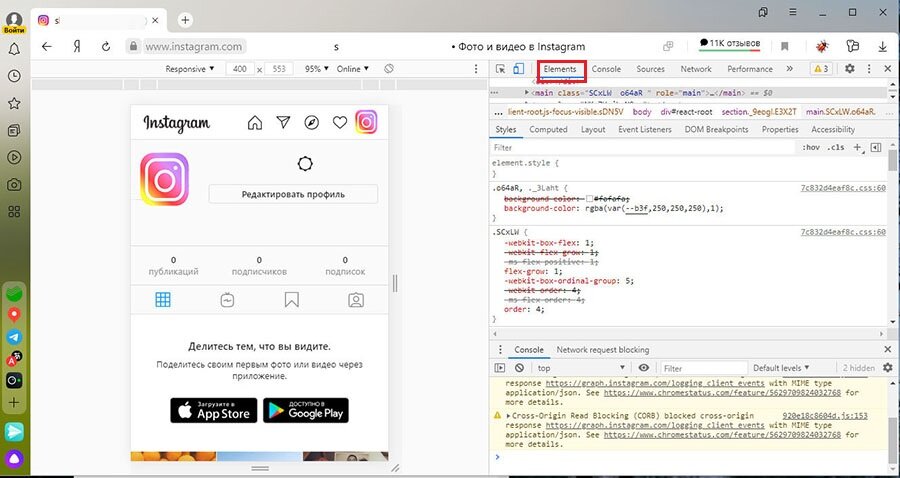This screenshot has width=900, height=478.
Task: Toggle the .cls element classes panel
Action: click(x=836, y=147)
